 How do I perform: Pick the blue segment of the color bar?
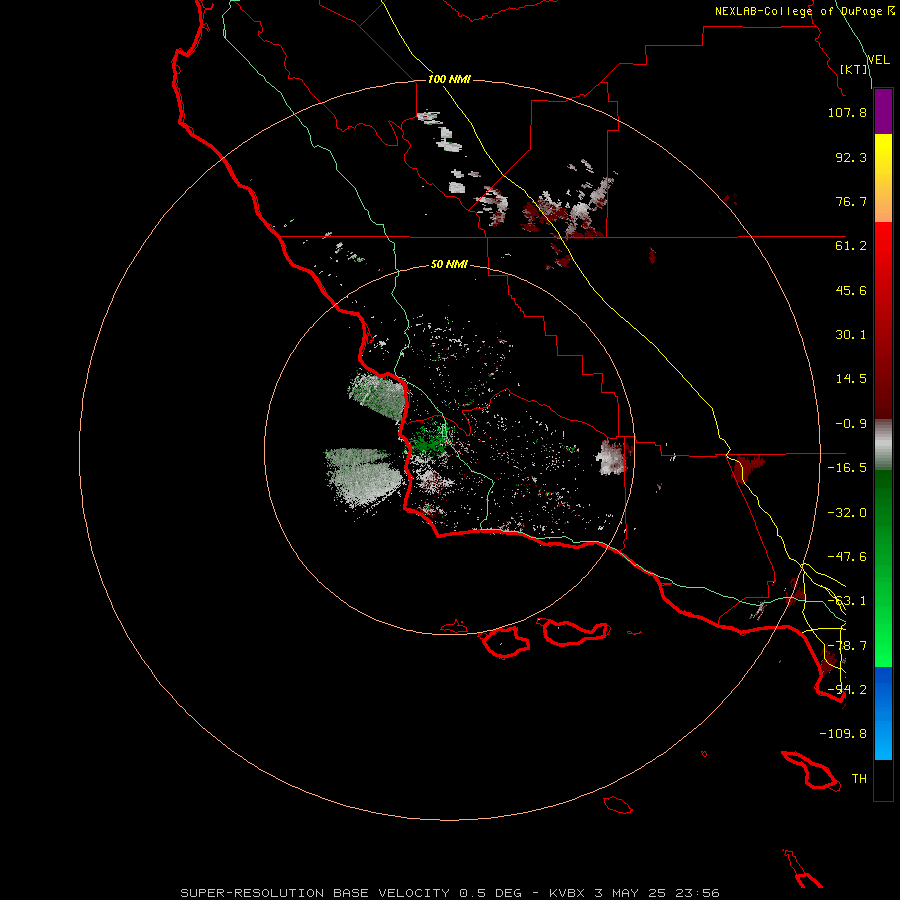pos(883,713)
